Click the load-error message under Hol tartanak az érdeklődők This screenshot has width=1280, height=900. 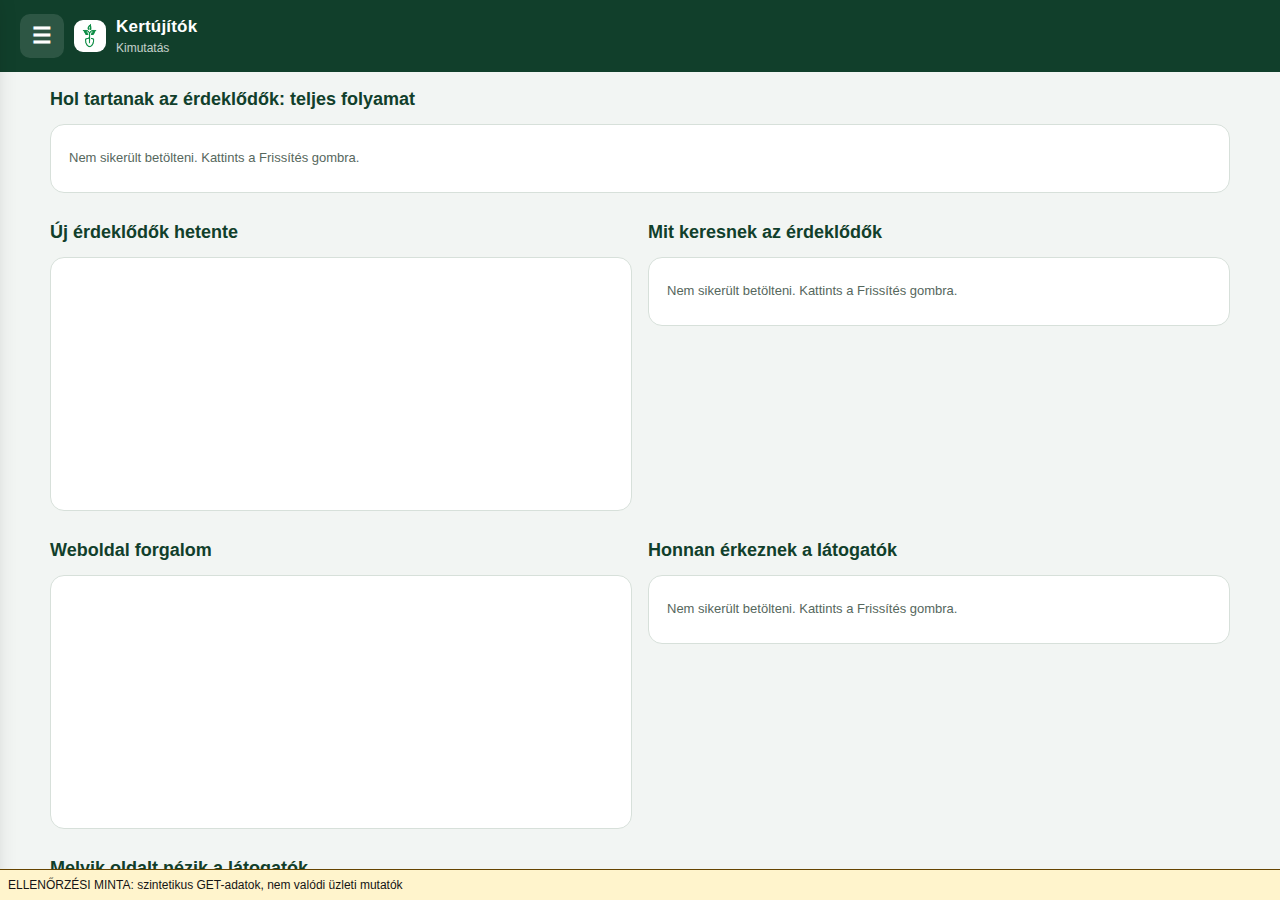coord(214,158)
